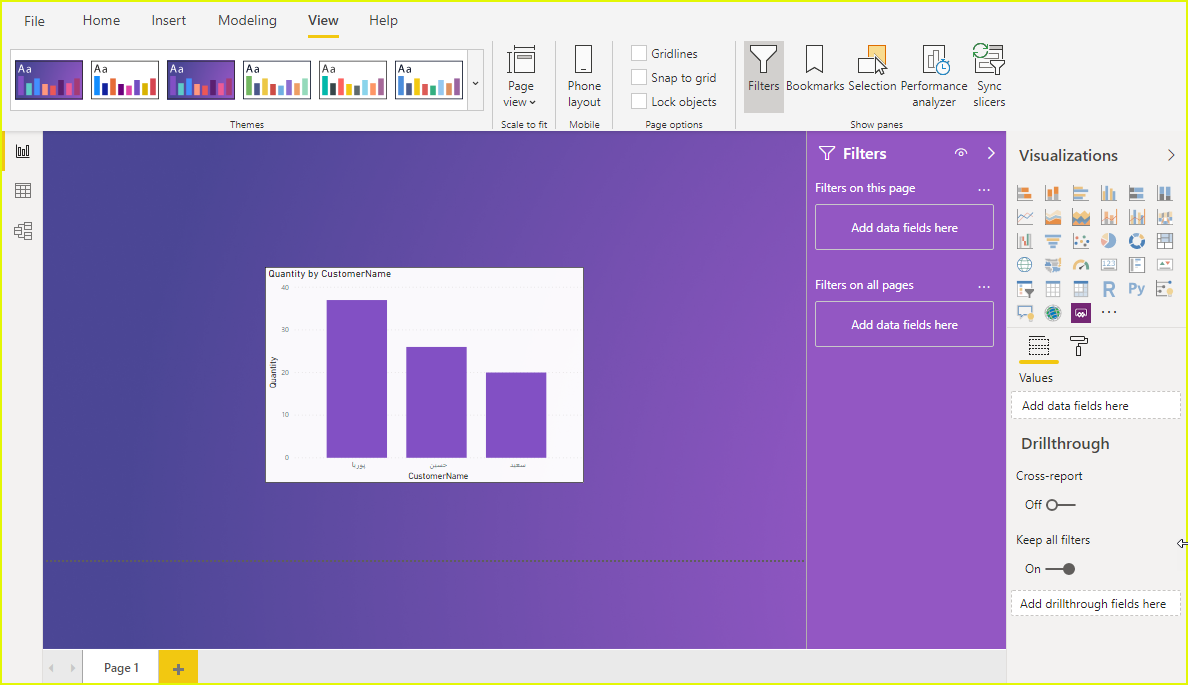Select the area chart visualization
Viewport: 1188px width, 685px height.
click(x=1052, y=217)
